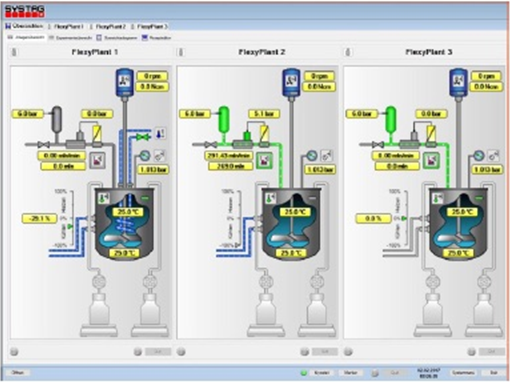Click the pressure gauge icon in FlexyPlant 3
The image size is (510, 382).
pyautogui.click(x=479, y=155)
